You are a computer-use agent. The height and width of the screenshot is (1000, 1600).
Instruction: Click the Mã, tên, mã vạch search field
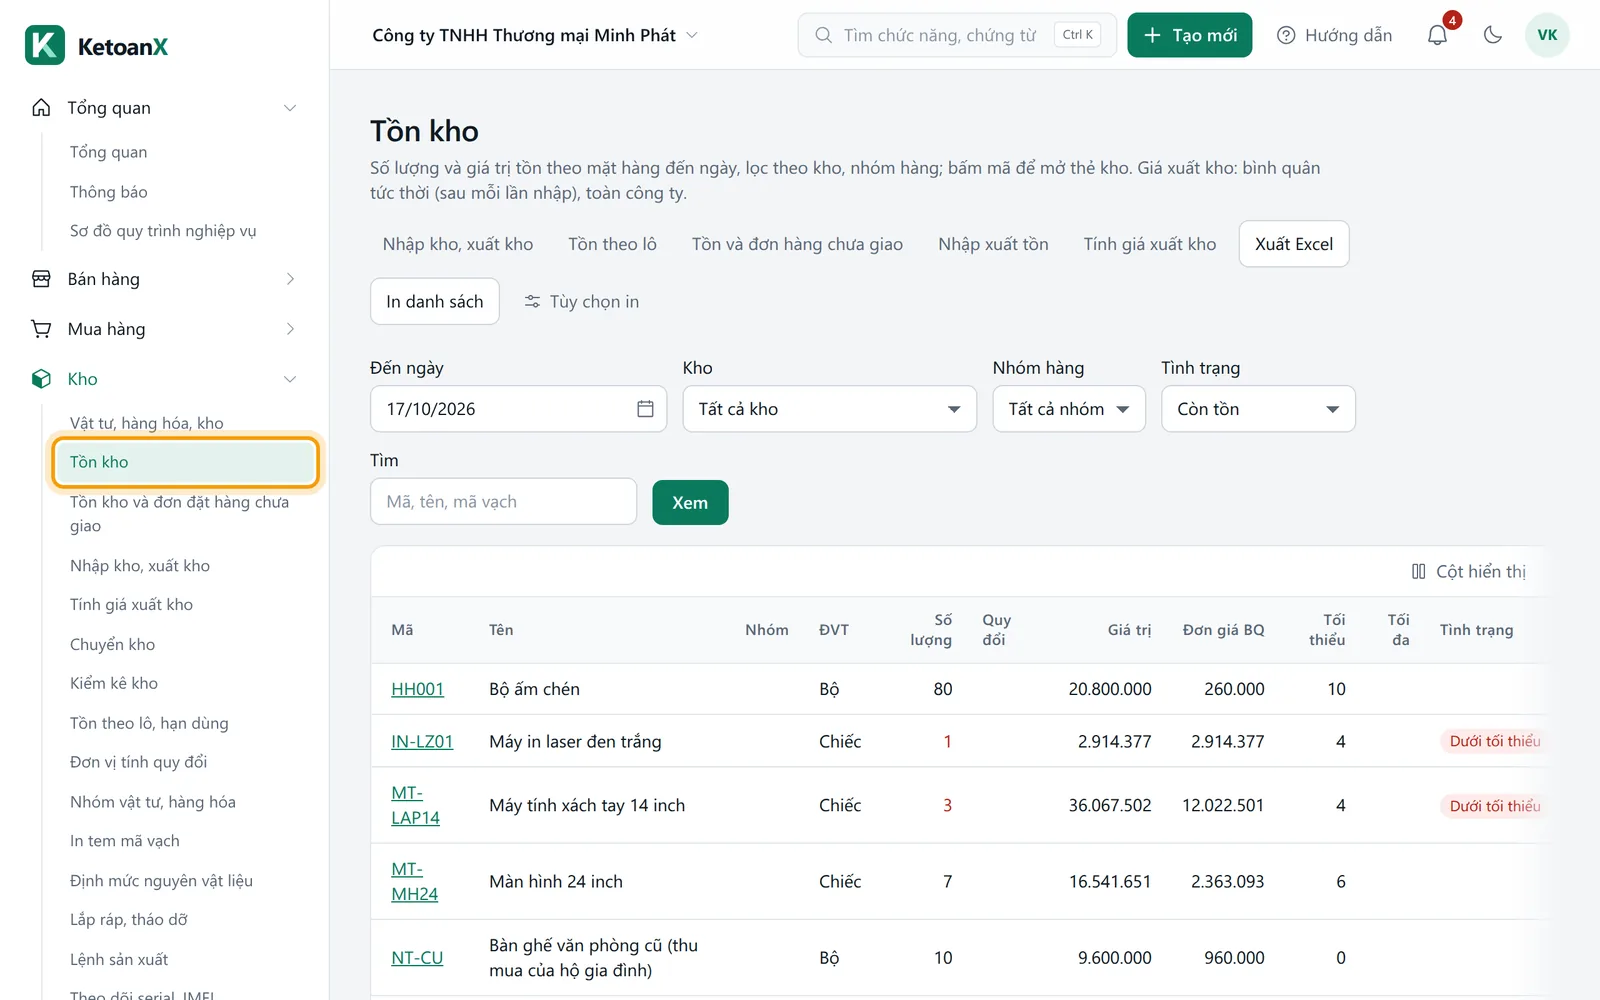[503, 501]
